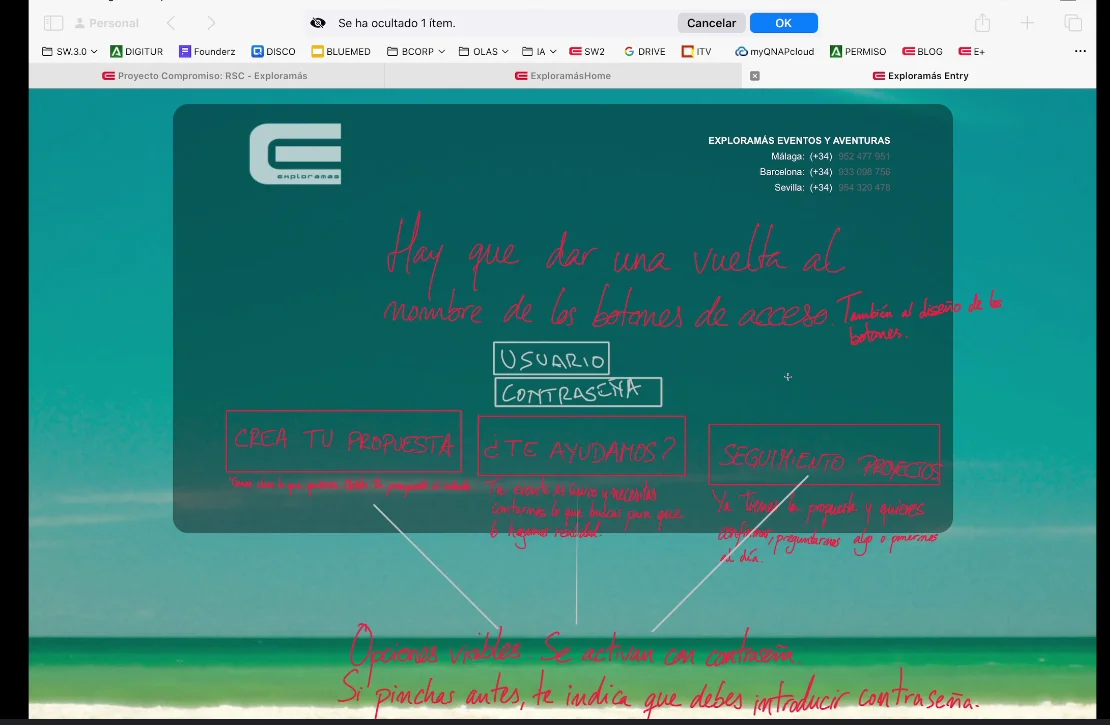Click the hidden-item eye icon

click(318, 23)
